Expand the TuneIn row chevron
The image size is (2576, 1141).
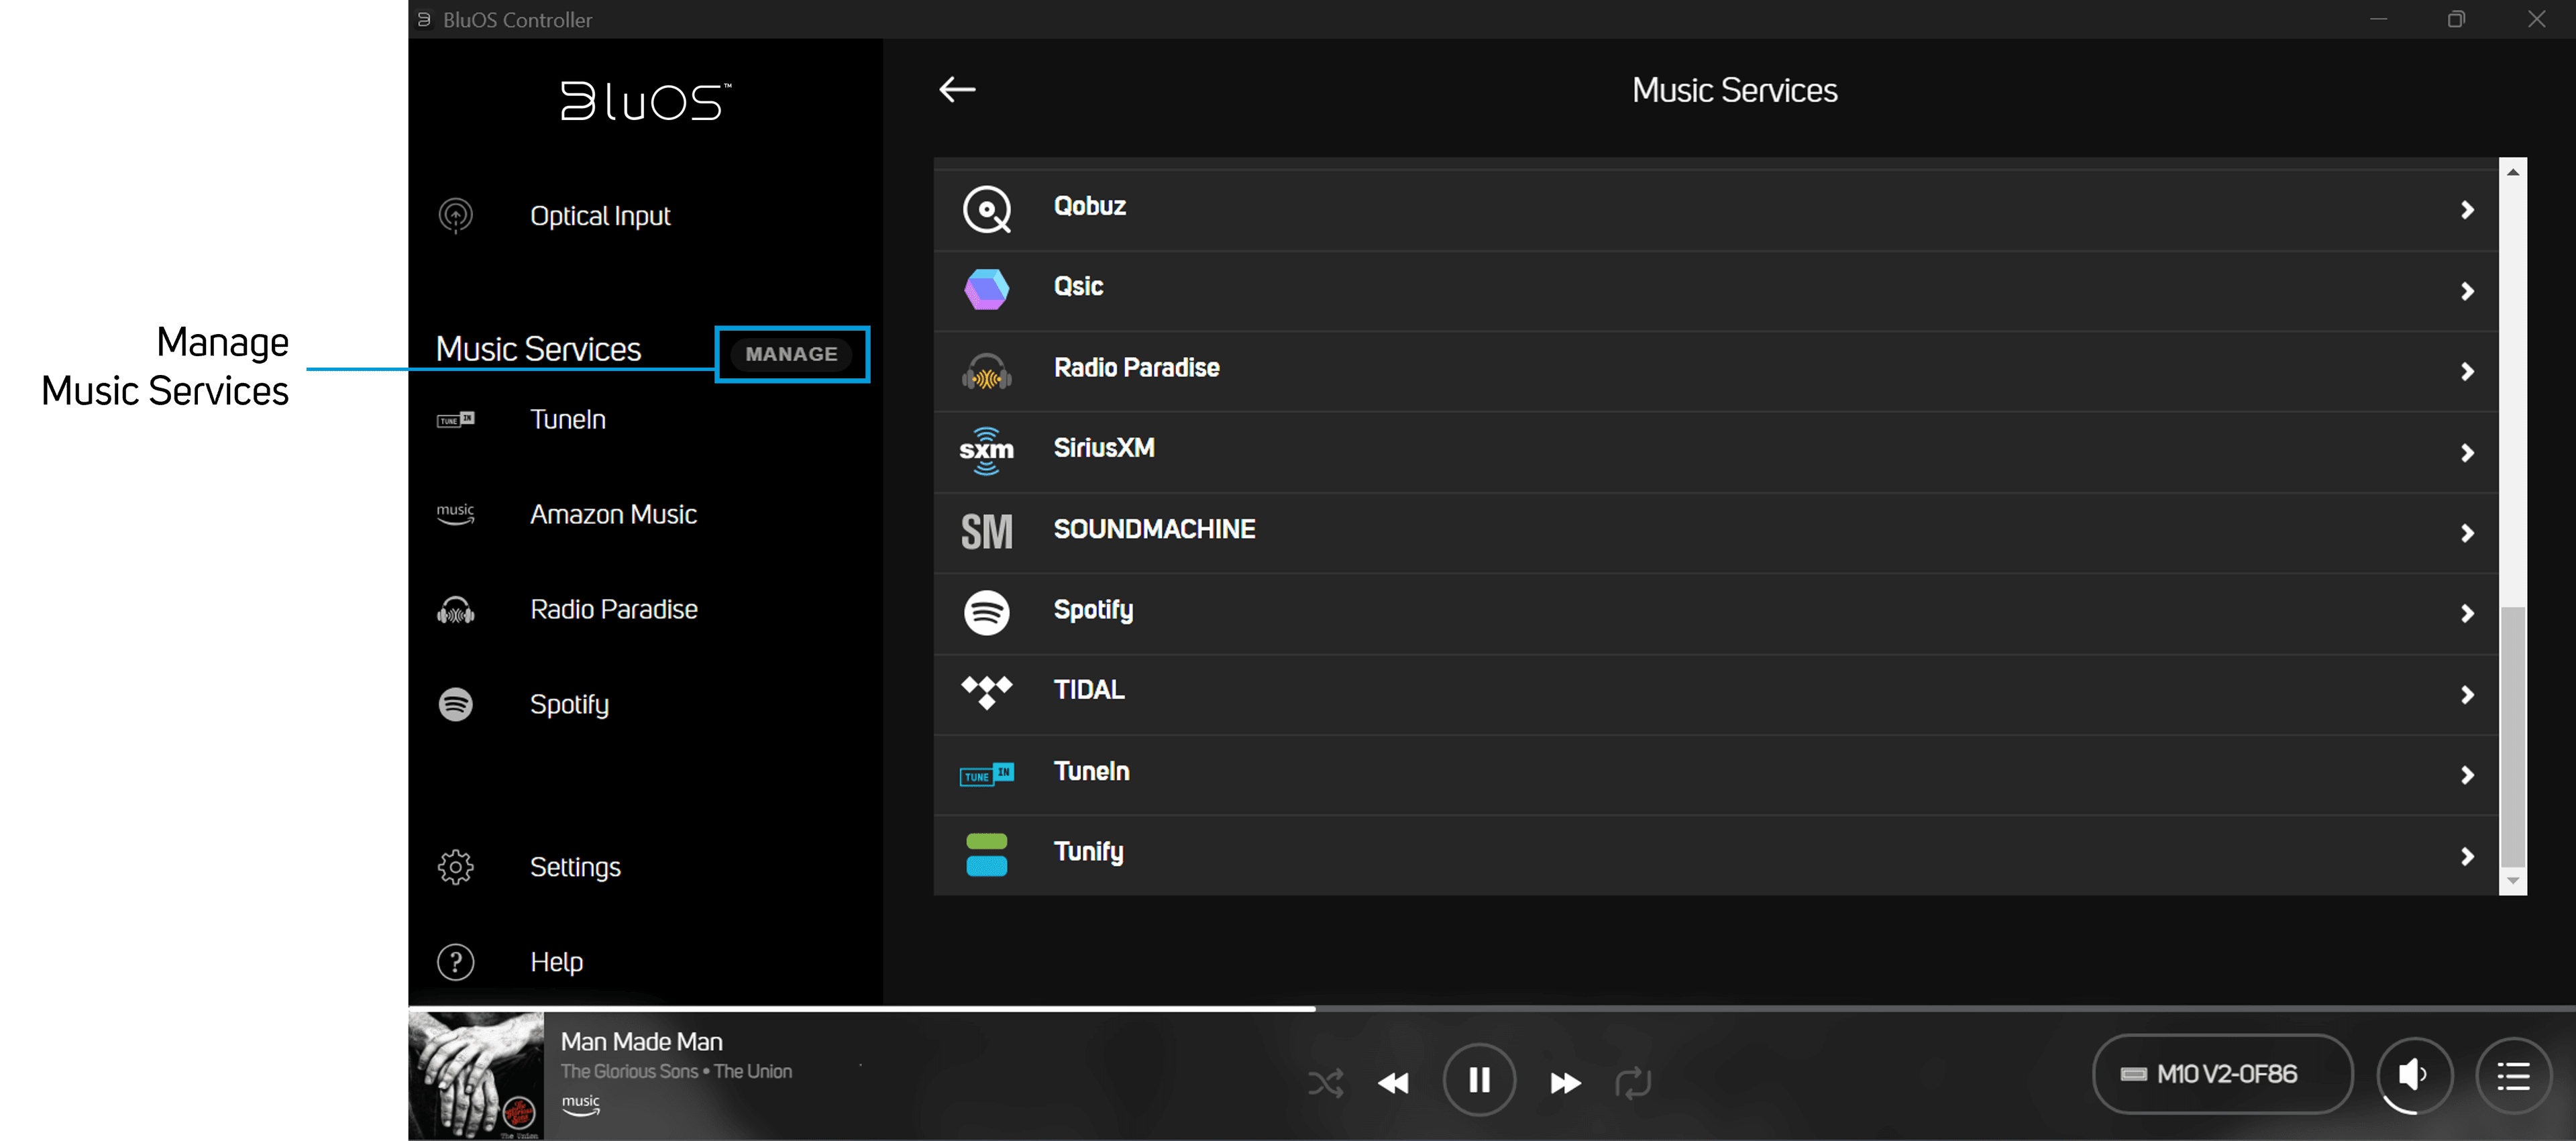(x=2467, y=775)
